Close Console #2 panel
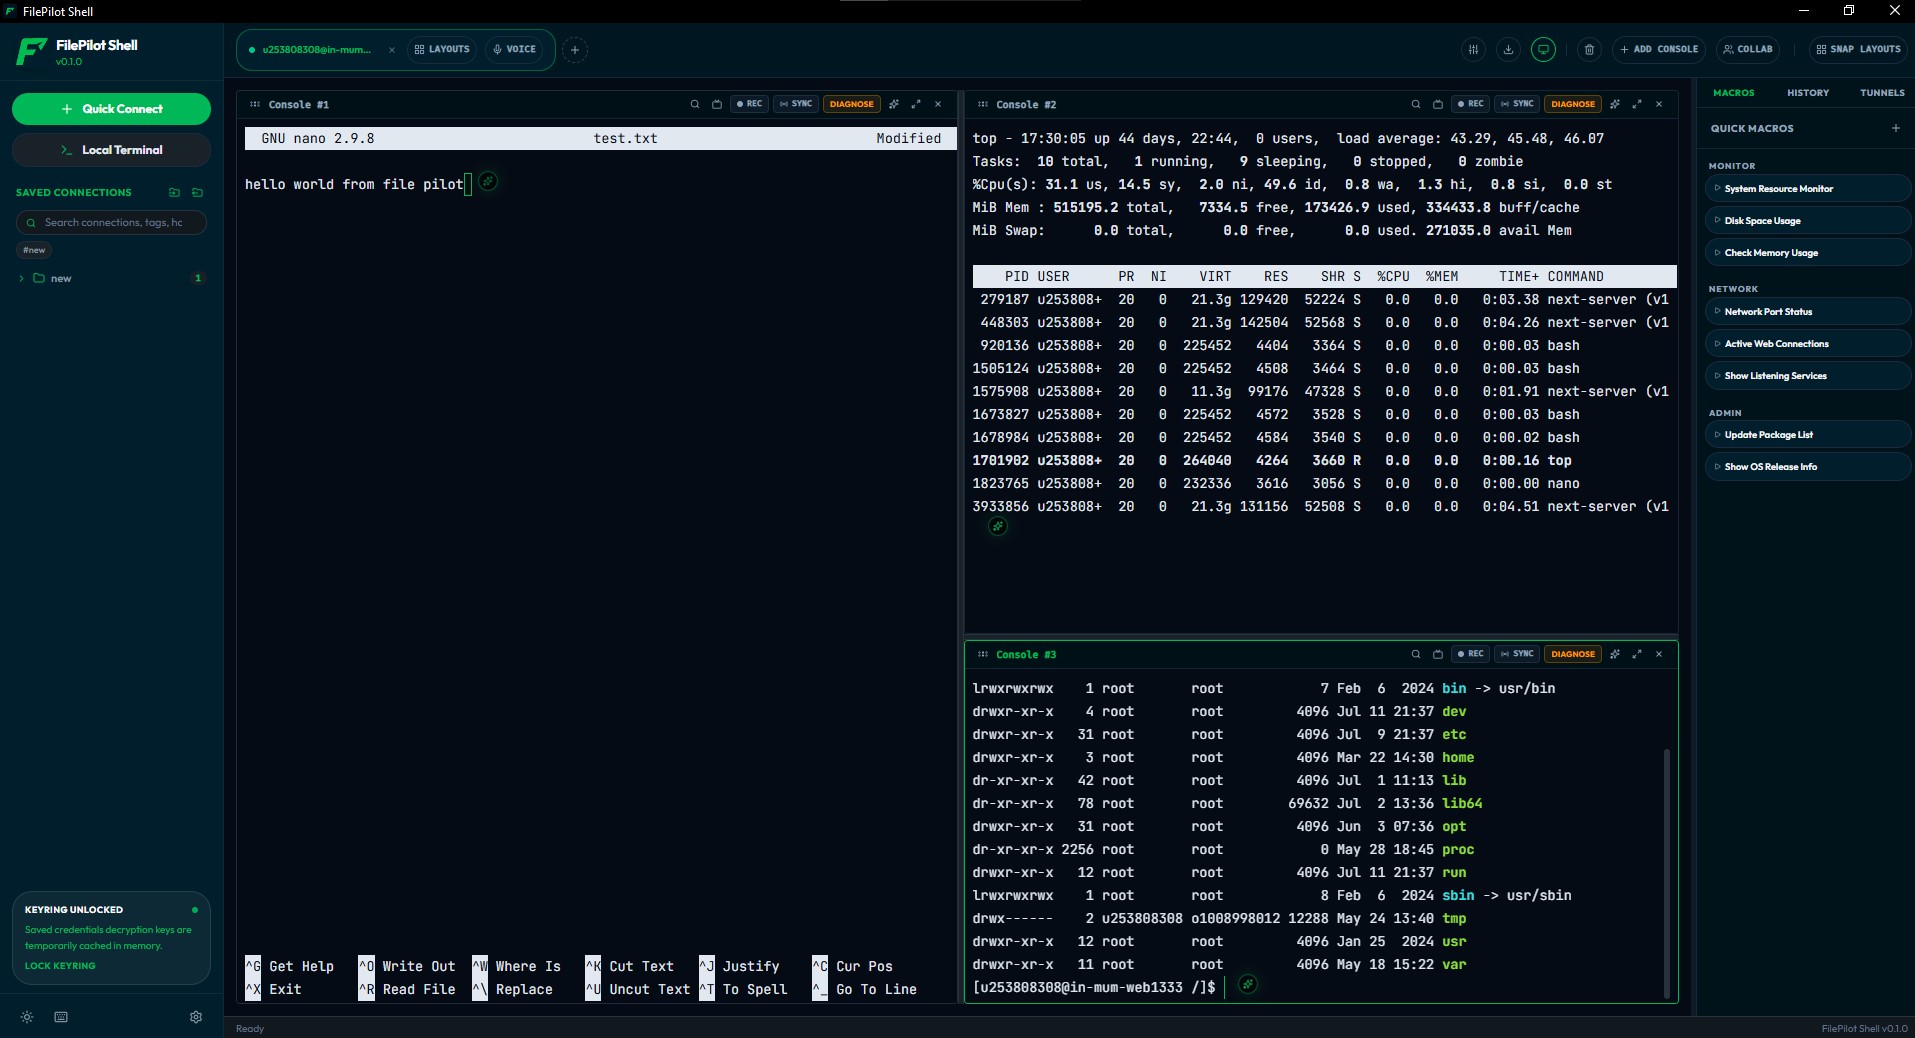 [1659, 104]
